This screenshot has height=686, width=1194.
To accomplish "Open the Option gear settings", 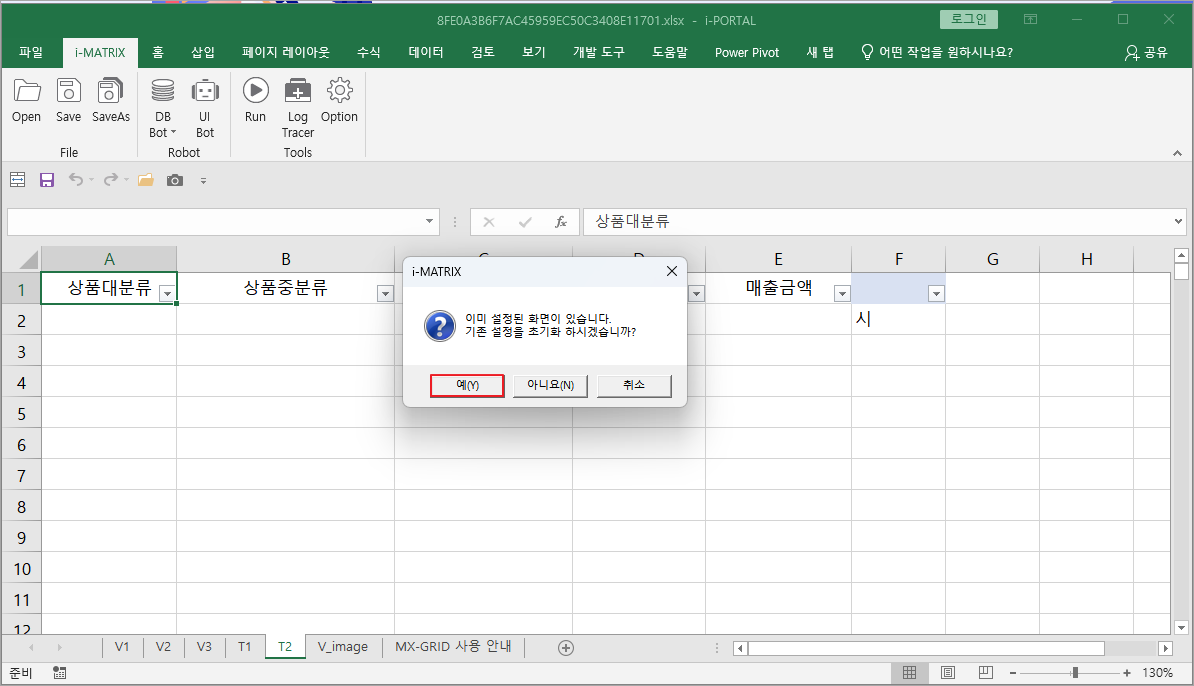I will pyautogui.click(x=339, y=100).
